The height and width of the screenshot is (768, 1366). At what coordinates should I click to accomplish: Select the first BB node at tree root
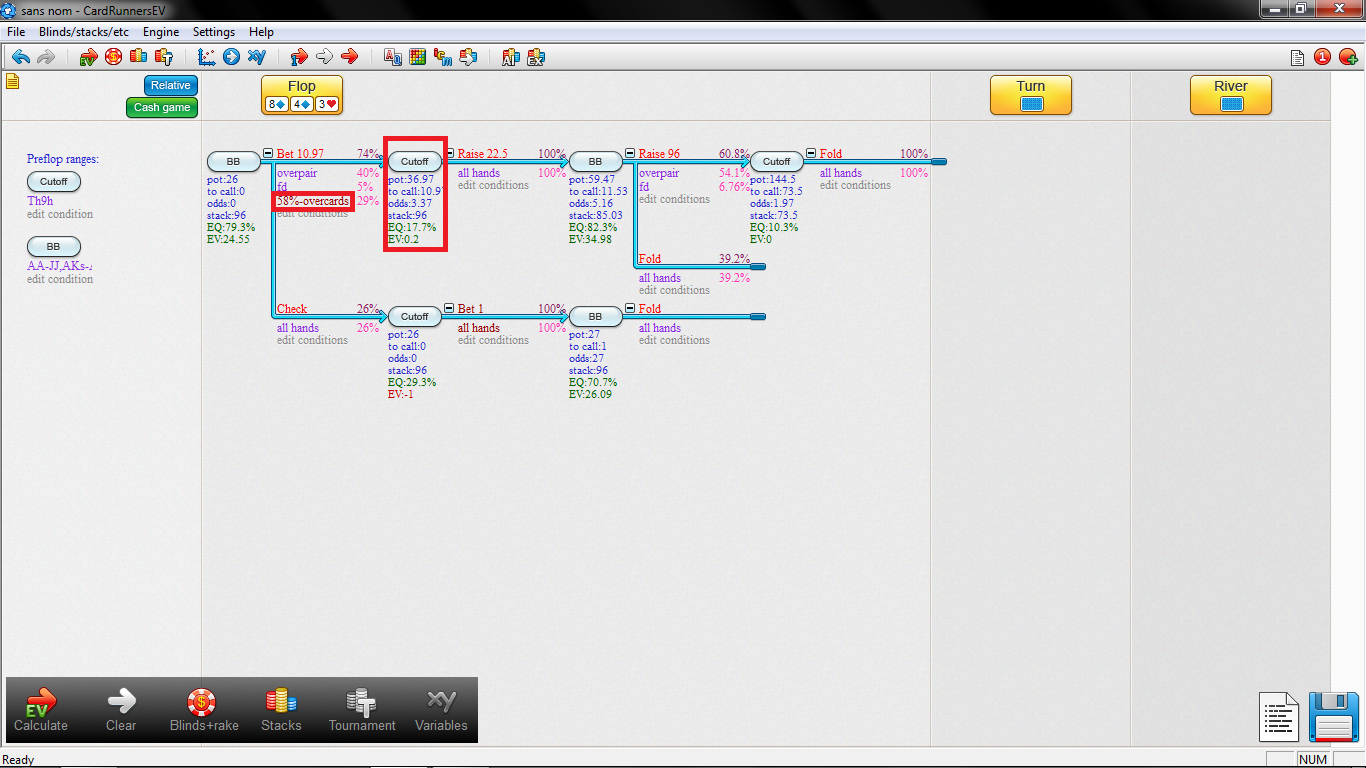pyautogui.click(x=234, y=162)
